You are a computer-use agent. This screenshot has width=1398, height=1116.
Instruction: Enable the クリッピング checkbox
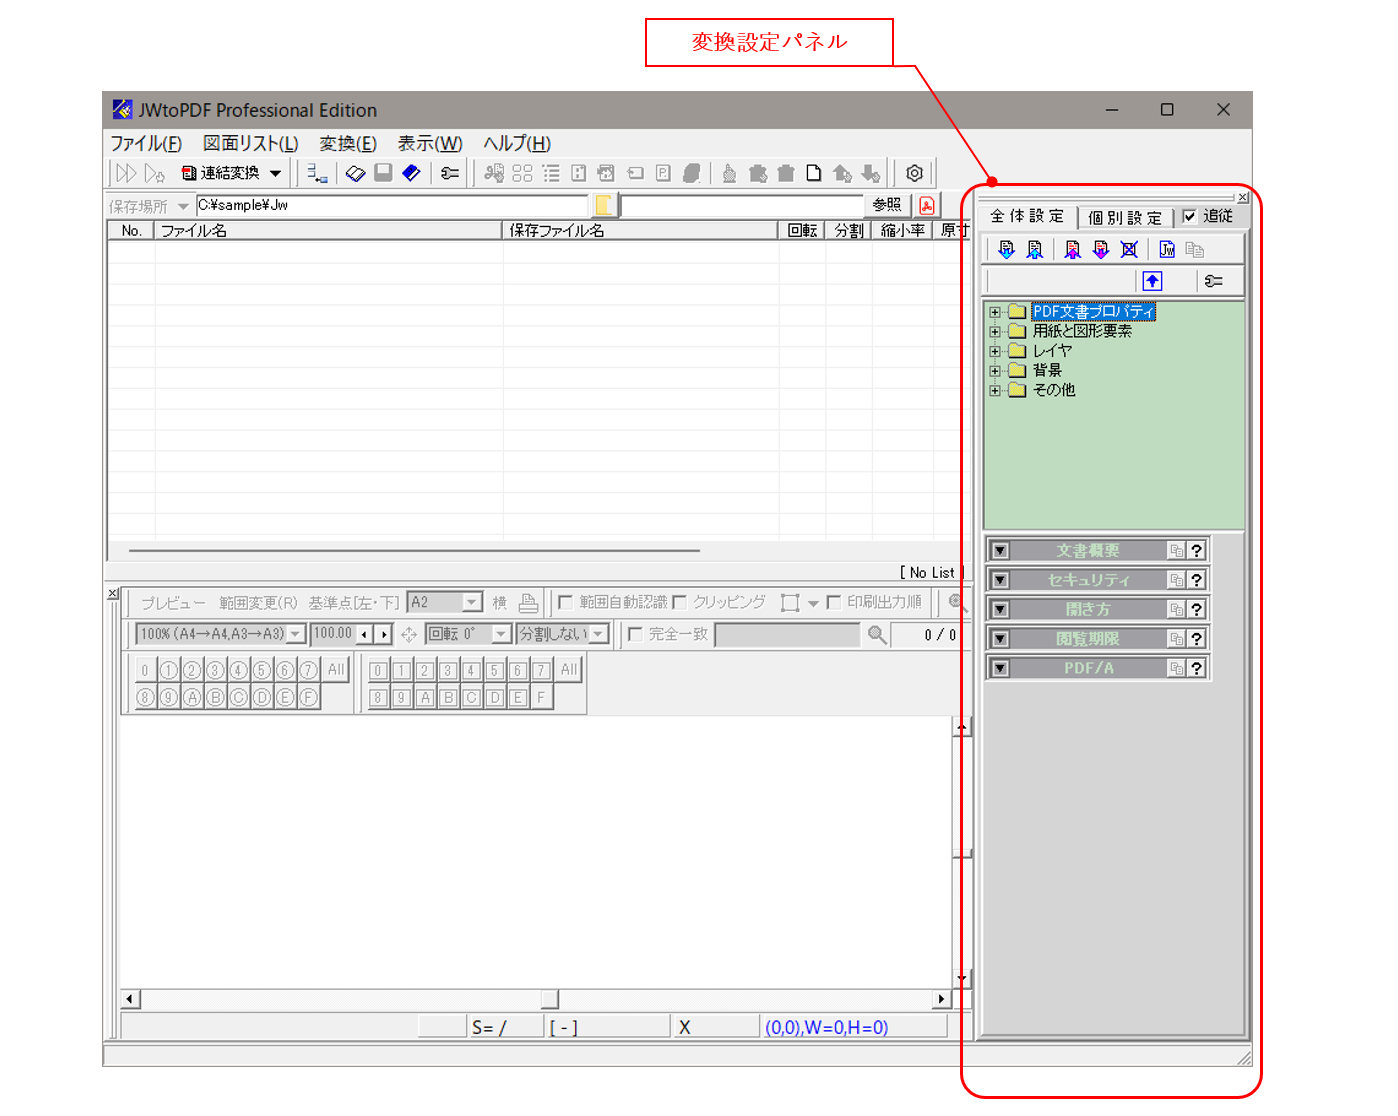pos(680,602)
